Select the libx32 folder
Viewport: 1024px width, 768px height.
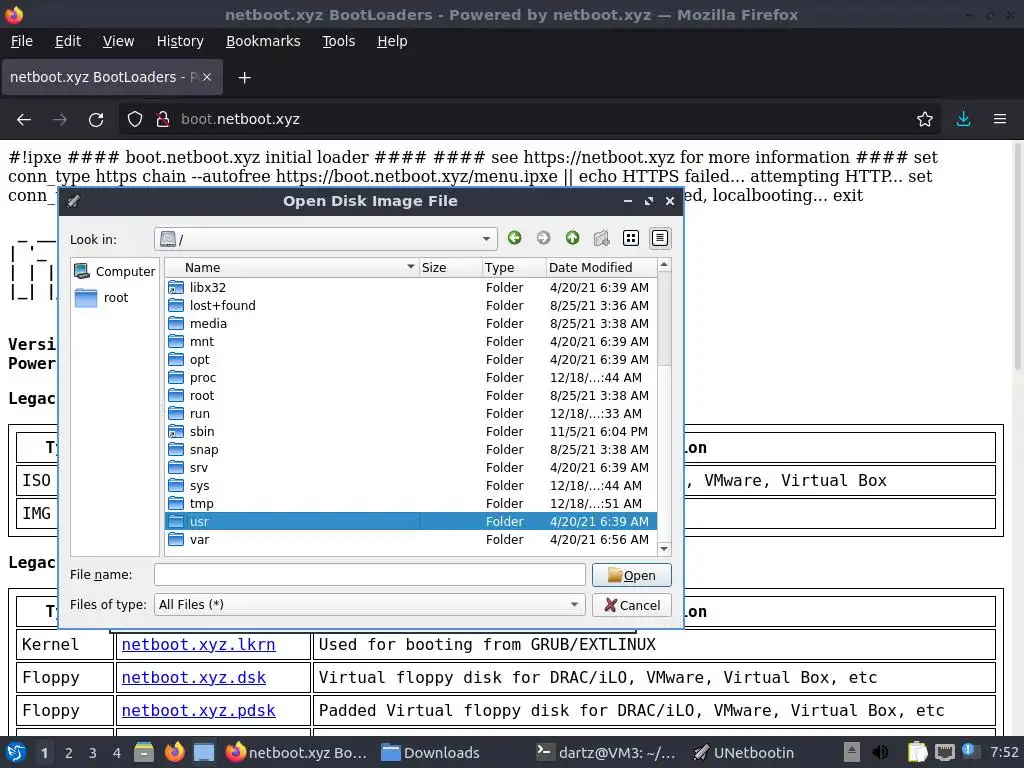[410, 287]
